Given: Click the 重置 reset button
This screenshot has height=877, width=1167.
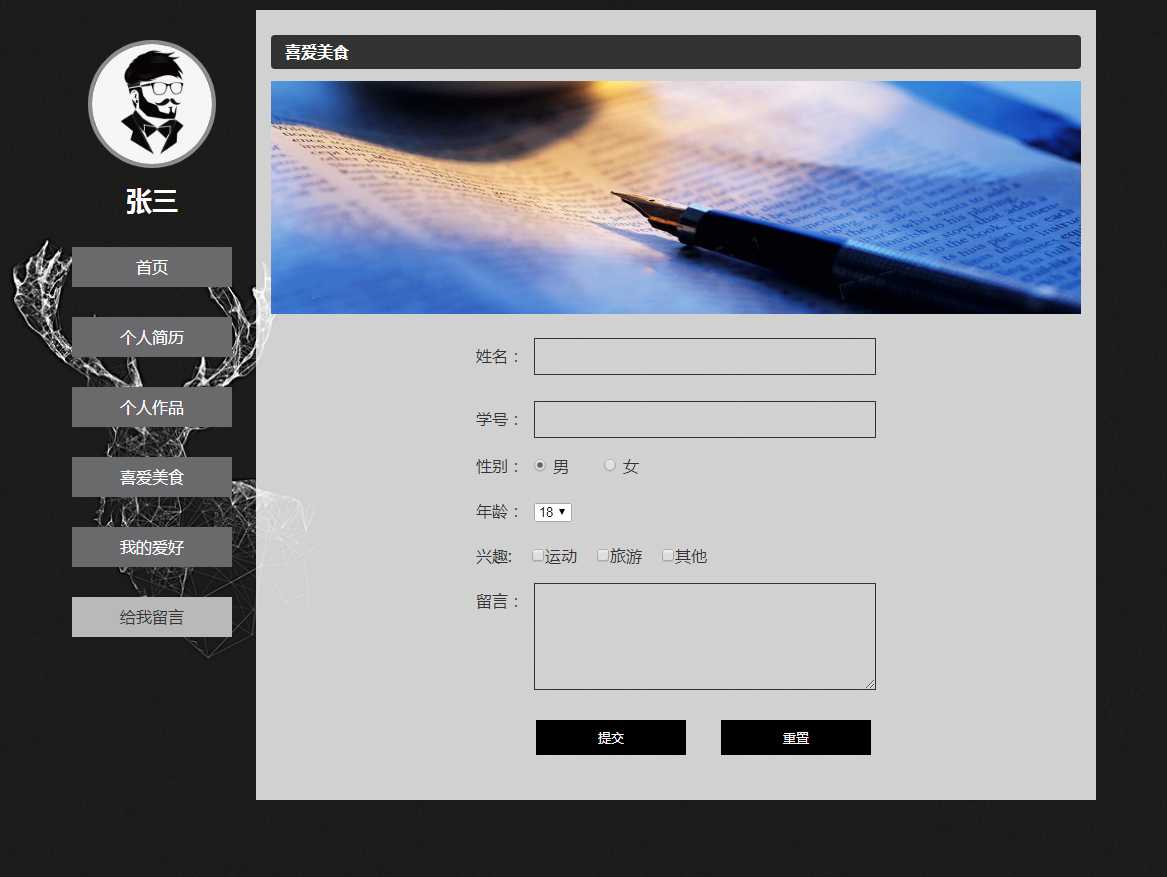Looking at the screenshot, I should click(795, 738).
